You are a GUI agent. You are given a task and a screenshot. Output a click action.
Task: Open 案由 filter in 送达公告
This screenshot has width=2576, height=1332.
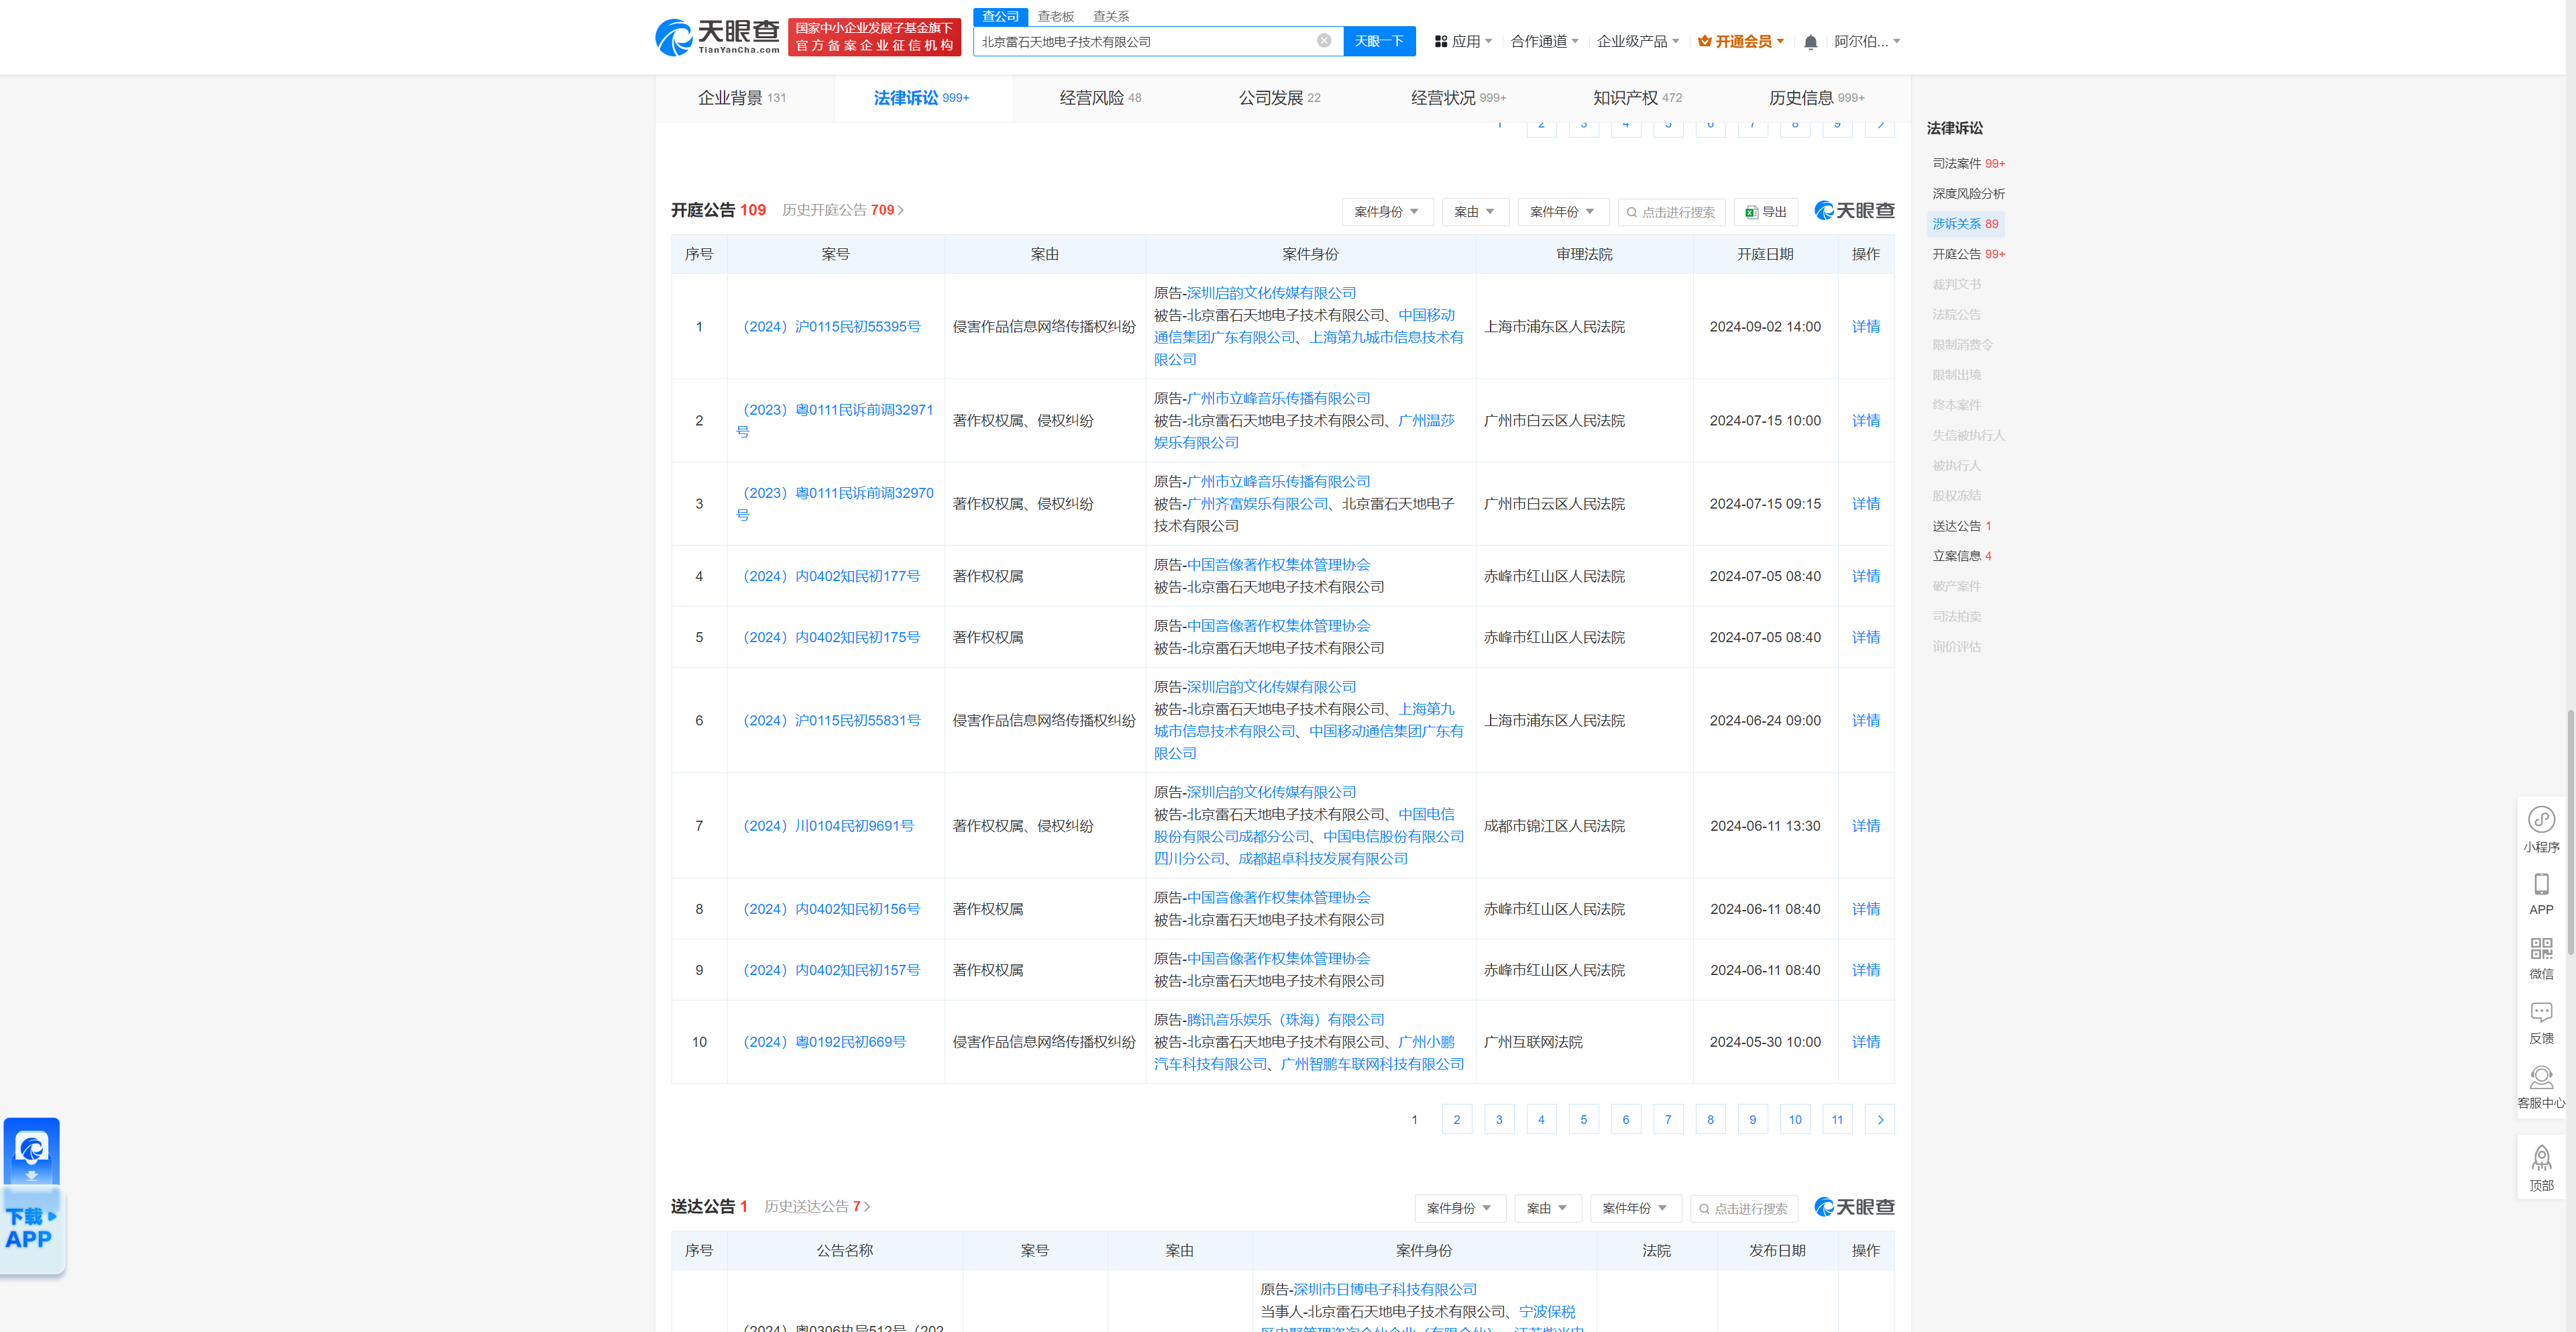click(x=1547, y=1209)
